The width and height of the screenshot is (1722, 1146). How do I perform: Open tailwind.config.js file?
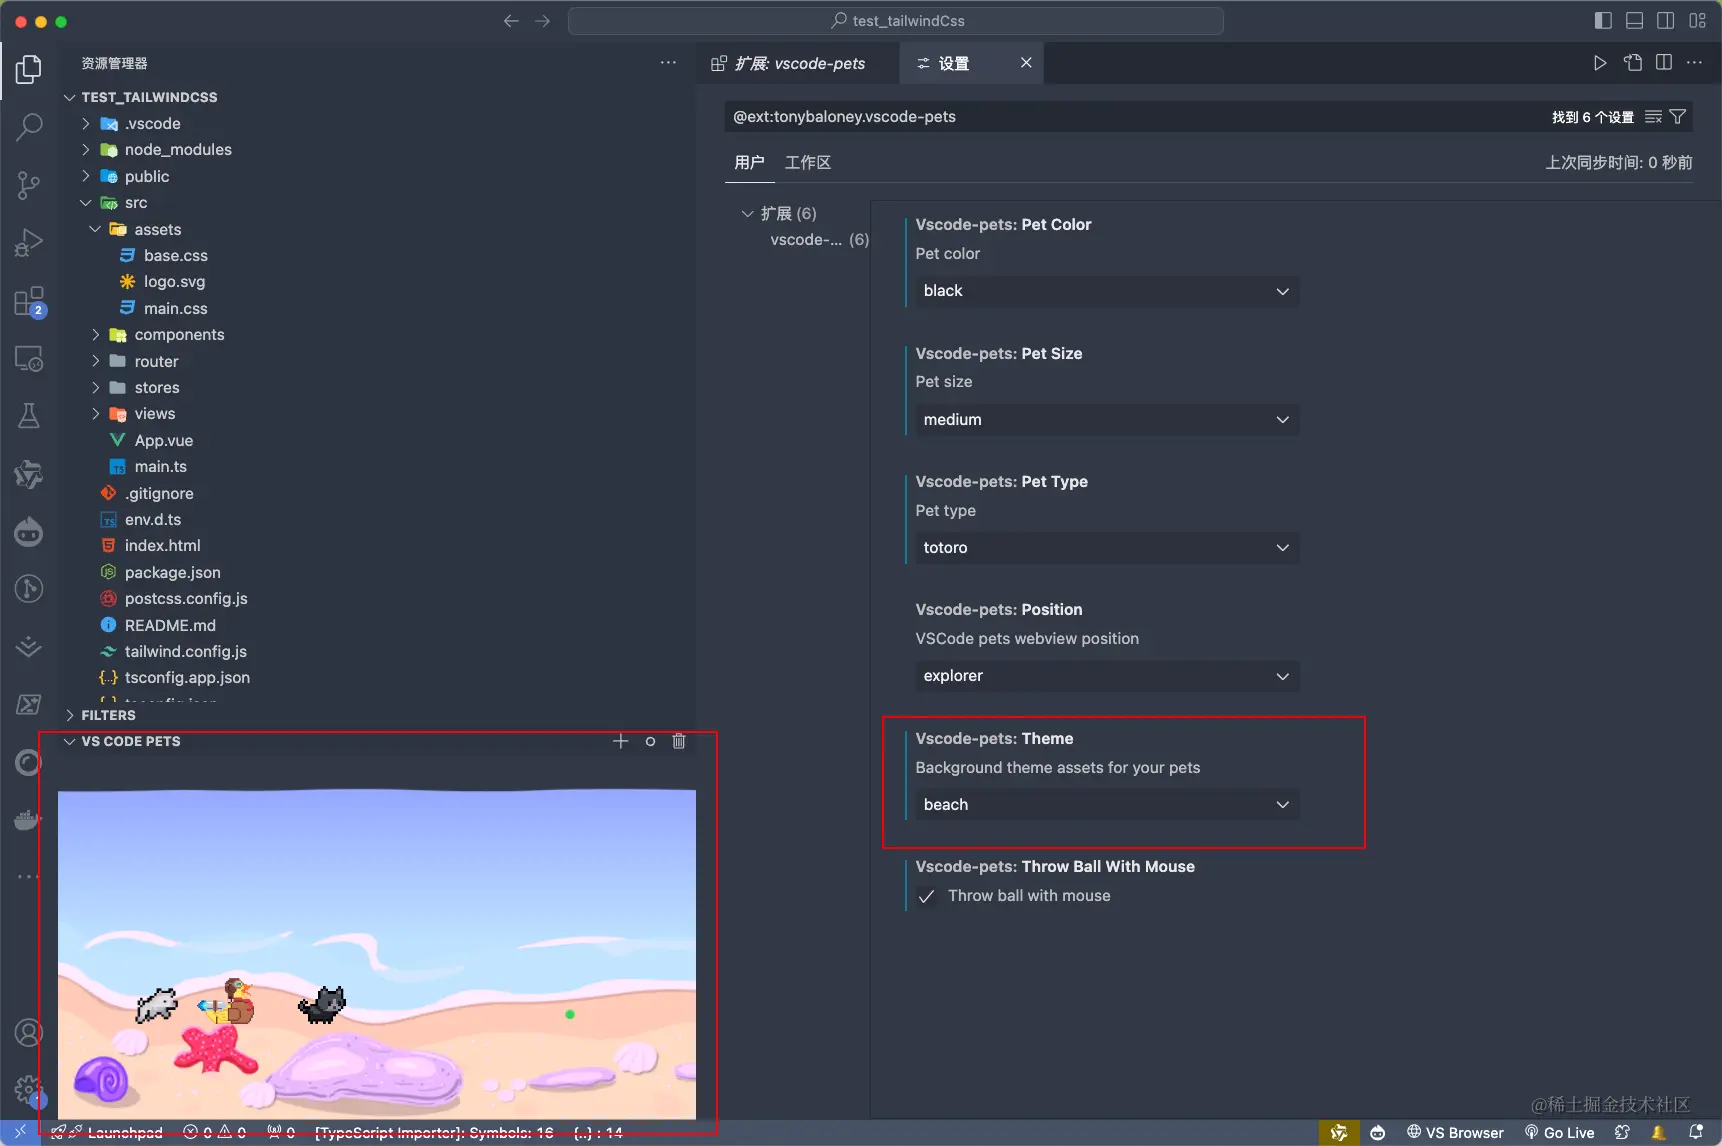click(186, 652)
